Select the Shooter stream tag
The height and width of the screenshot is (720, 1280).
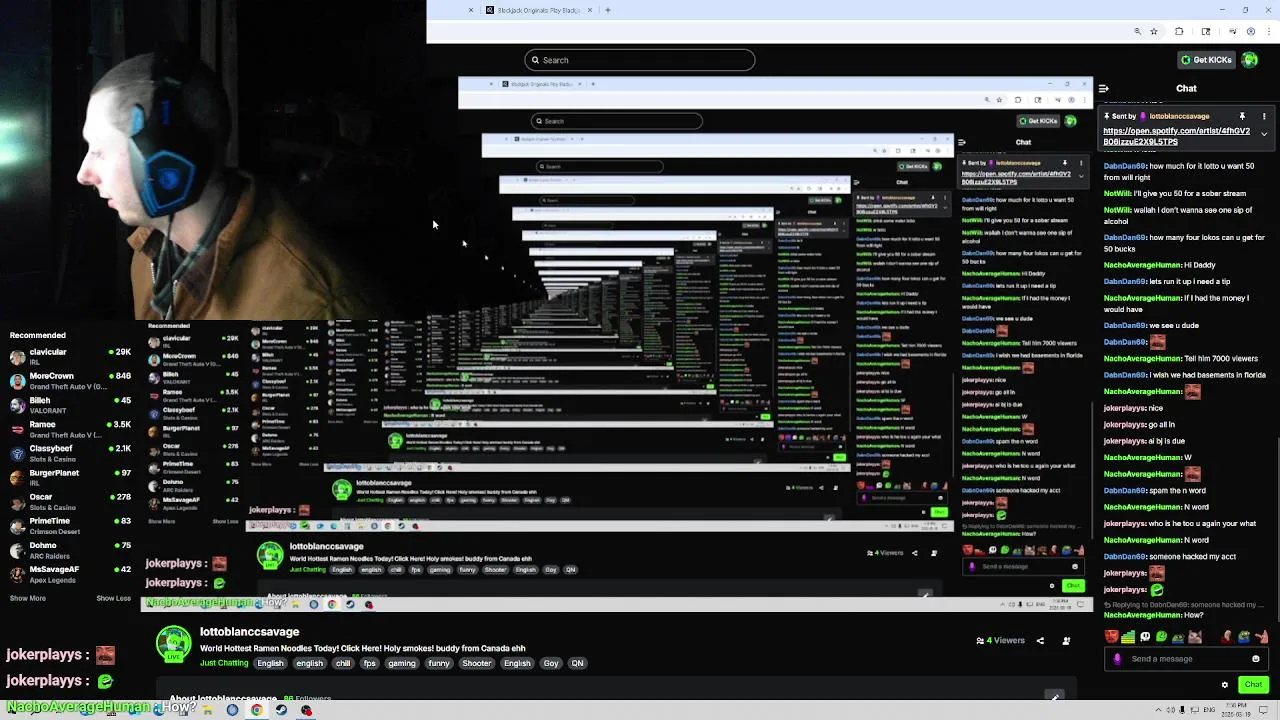pos(477,663)
